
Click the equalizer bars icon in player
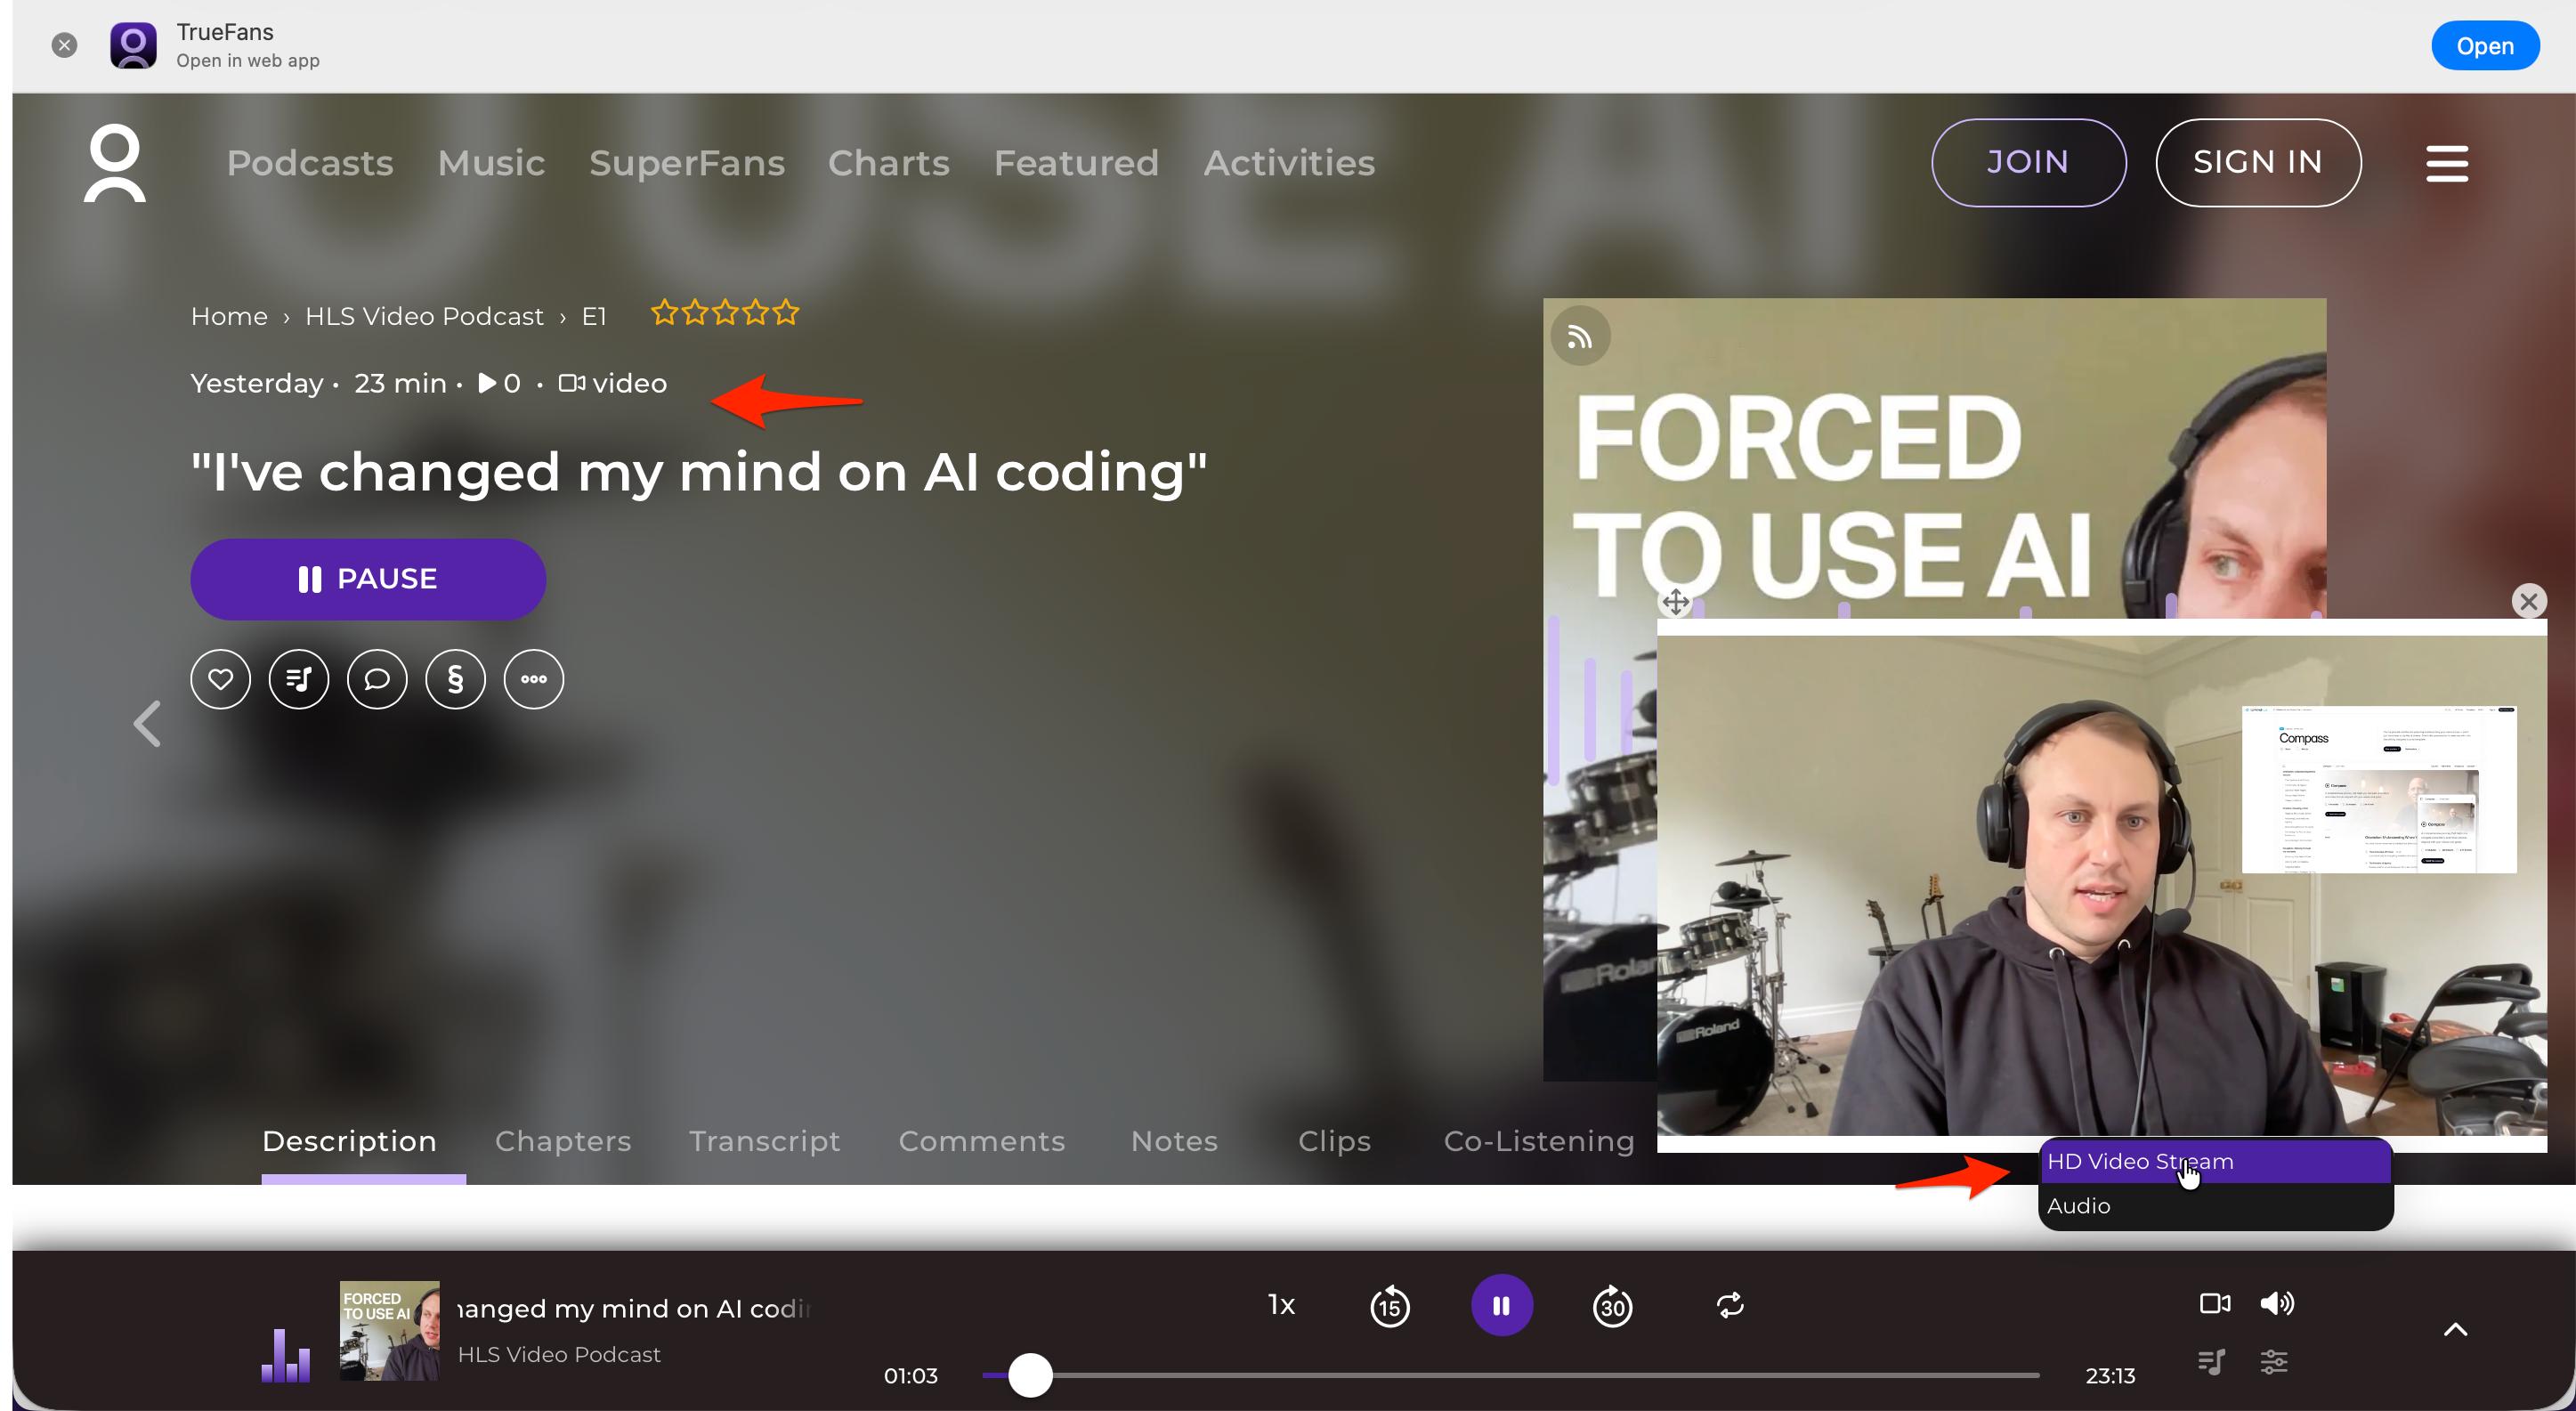click(286, 1356)
